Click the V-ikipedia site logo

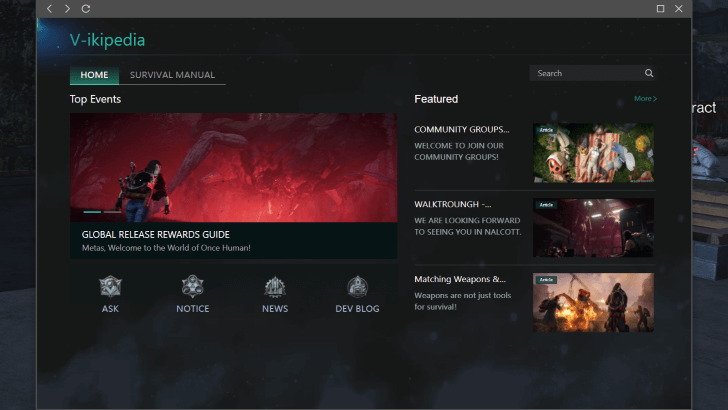coord(107,40)
